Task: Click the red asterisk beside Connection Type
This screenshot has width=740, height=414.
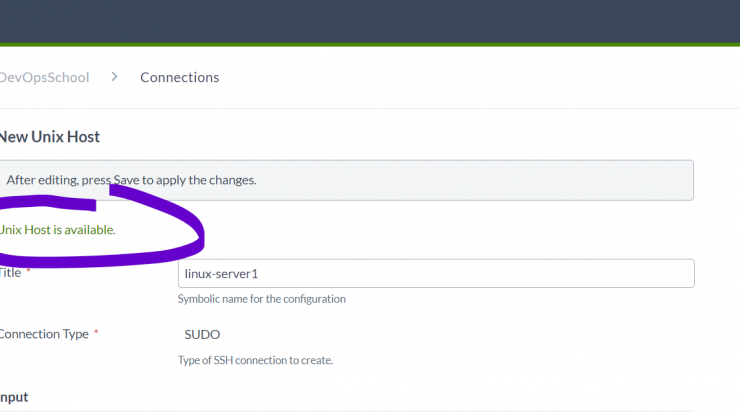Action: tap(96, 332)
